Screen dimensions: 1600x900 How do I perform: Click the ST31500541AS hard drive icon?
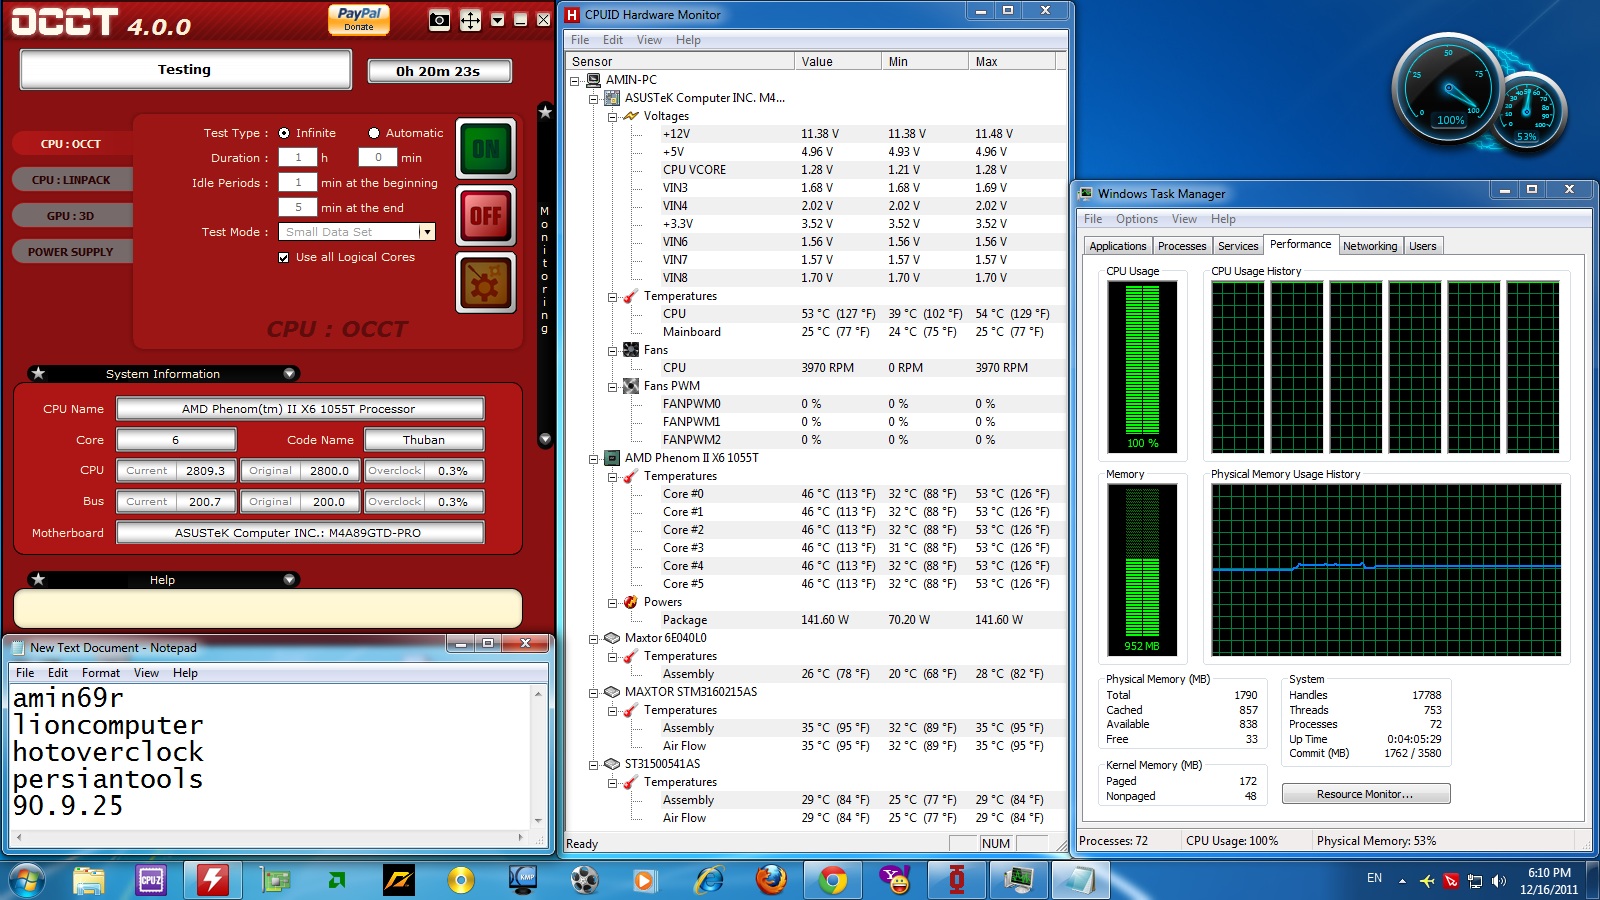click(612, 764)
